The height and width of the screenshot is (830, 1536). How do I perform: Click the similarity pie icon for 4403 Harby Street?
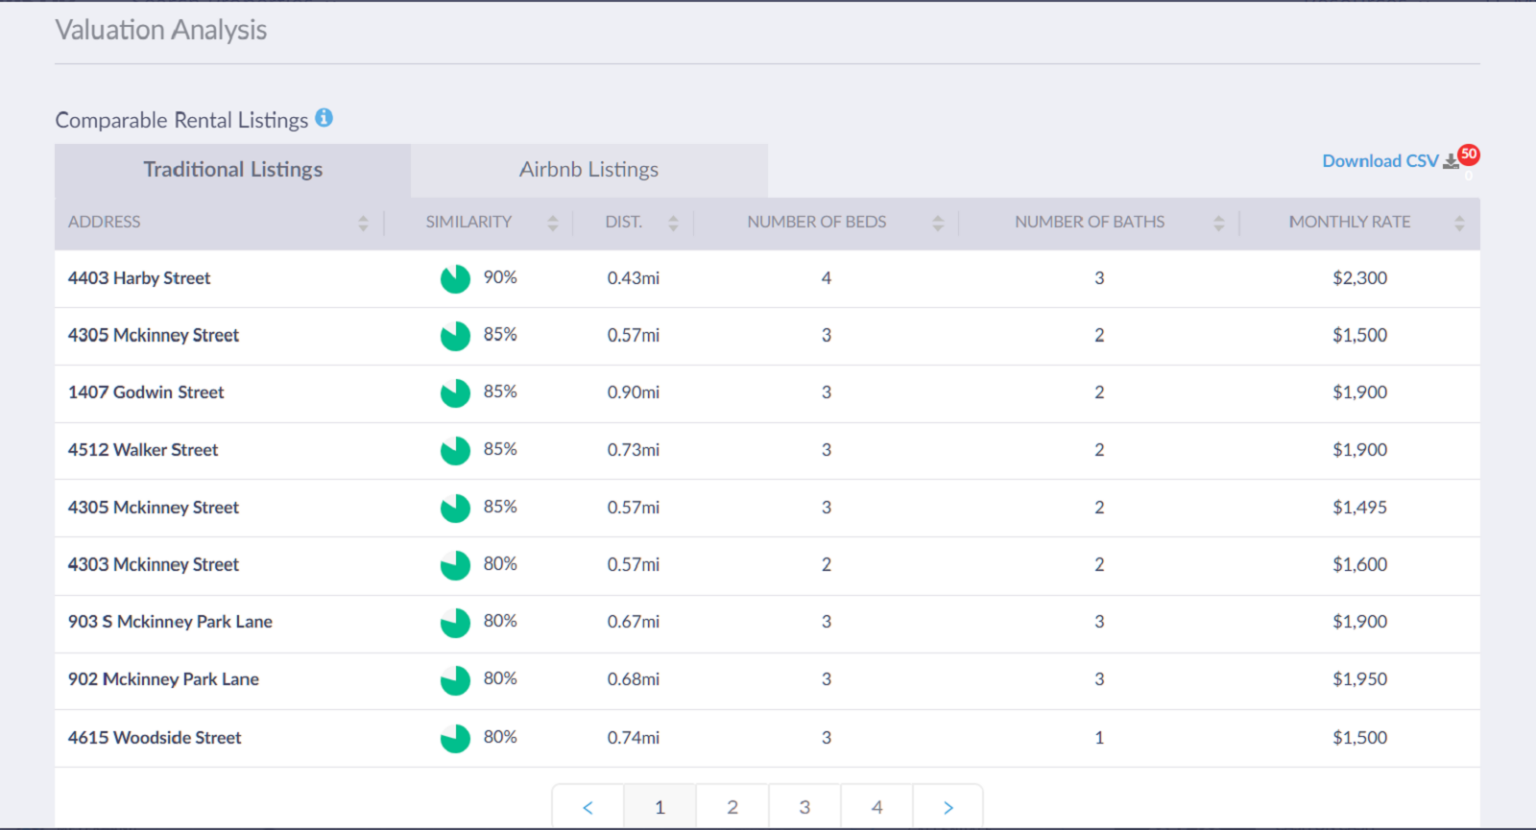[455, 278]
